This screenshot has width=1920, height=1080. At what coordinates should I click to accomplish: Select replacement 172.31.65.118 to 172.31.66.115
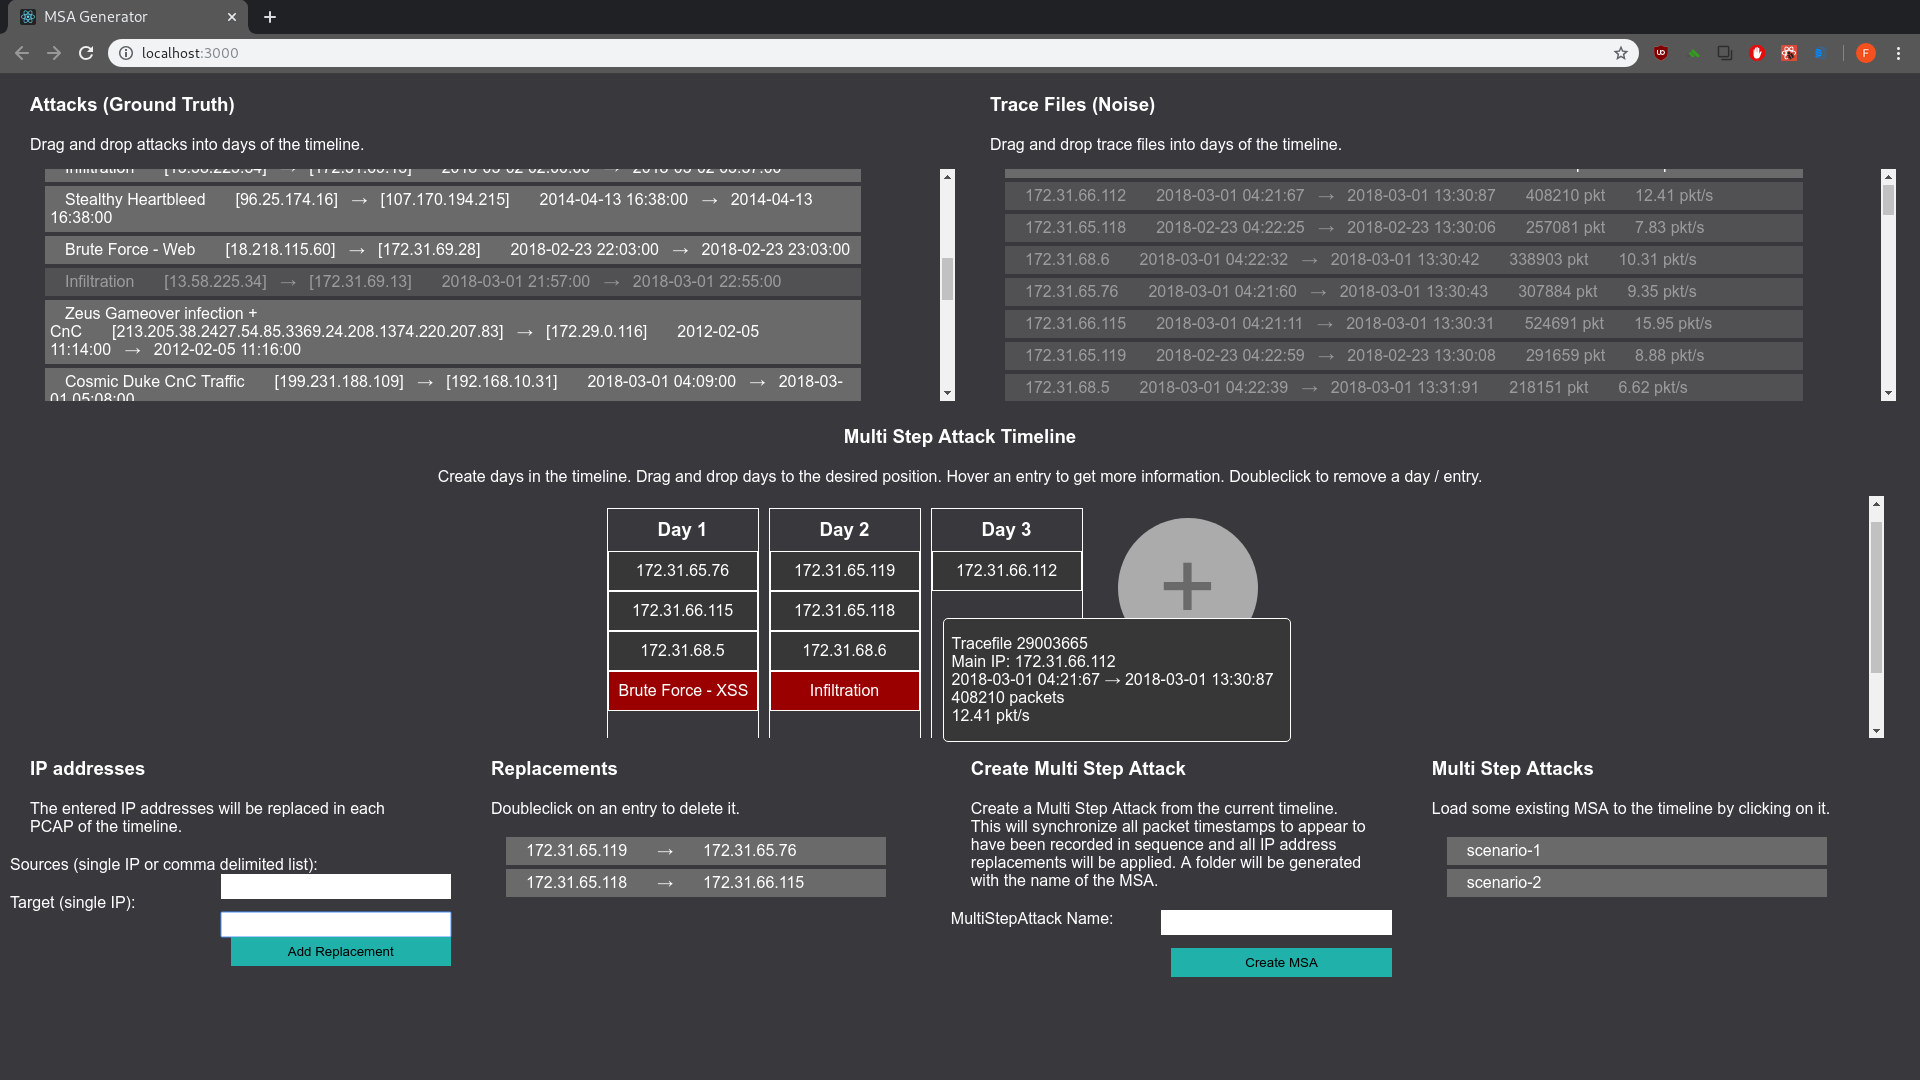(695, 883)
